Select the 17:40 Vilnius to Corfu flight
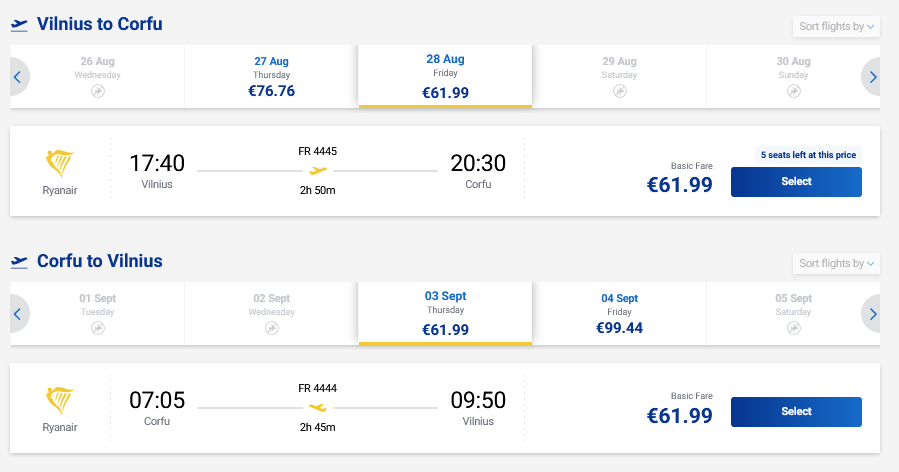Viewport: 899px width, 472px height. pos(796,182)
